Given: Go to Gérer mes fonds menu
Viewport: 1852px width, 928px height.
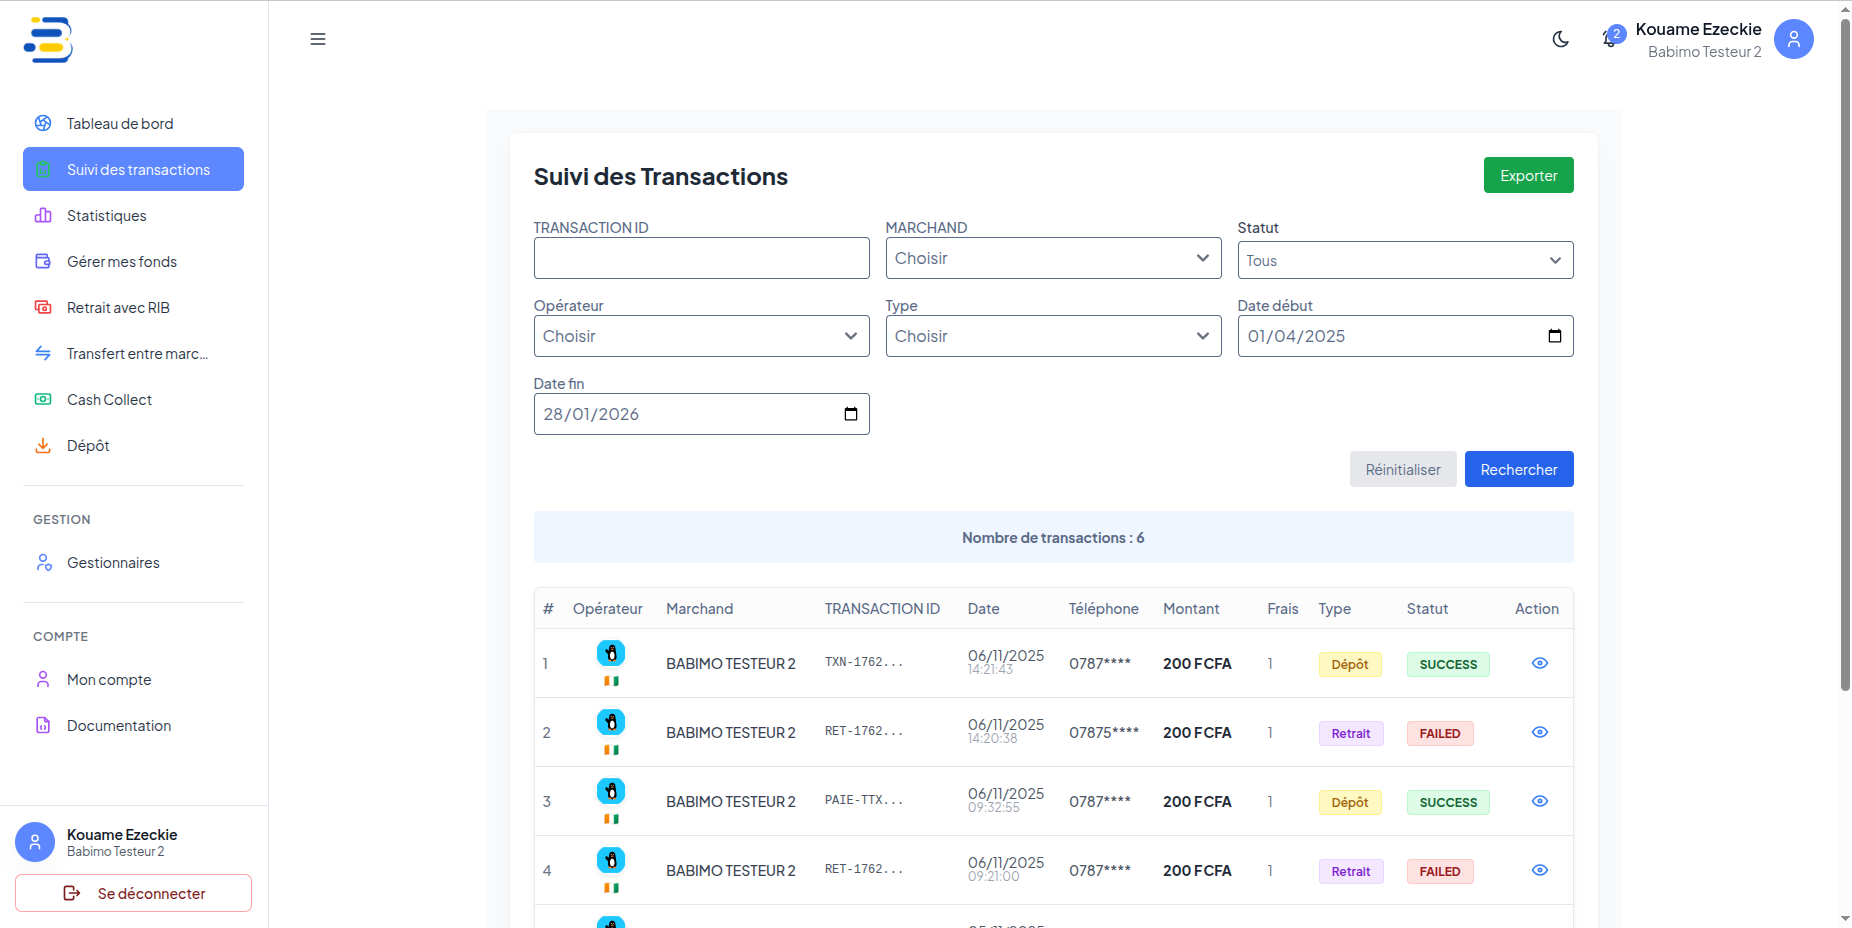Looking at the screenshot, I should coord(121,262).
